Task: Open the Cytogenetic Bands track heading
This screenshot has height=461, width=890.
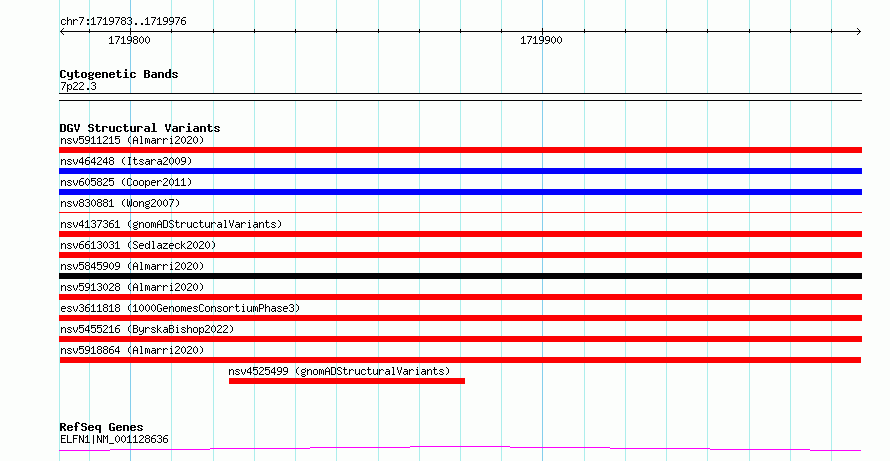Action: click(119, 74)
